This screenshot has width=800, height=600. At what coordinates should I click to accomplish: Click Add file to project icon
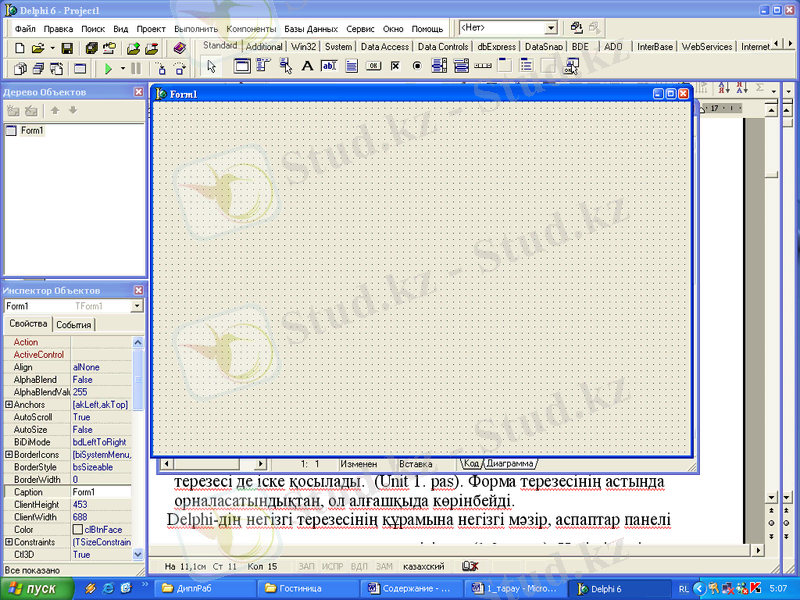click(x=133, y=48)
